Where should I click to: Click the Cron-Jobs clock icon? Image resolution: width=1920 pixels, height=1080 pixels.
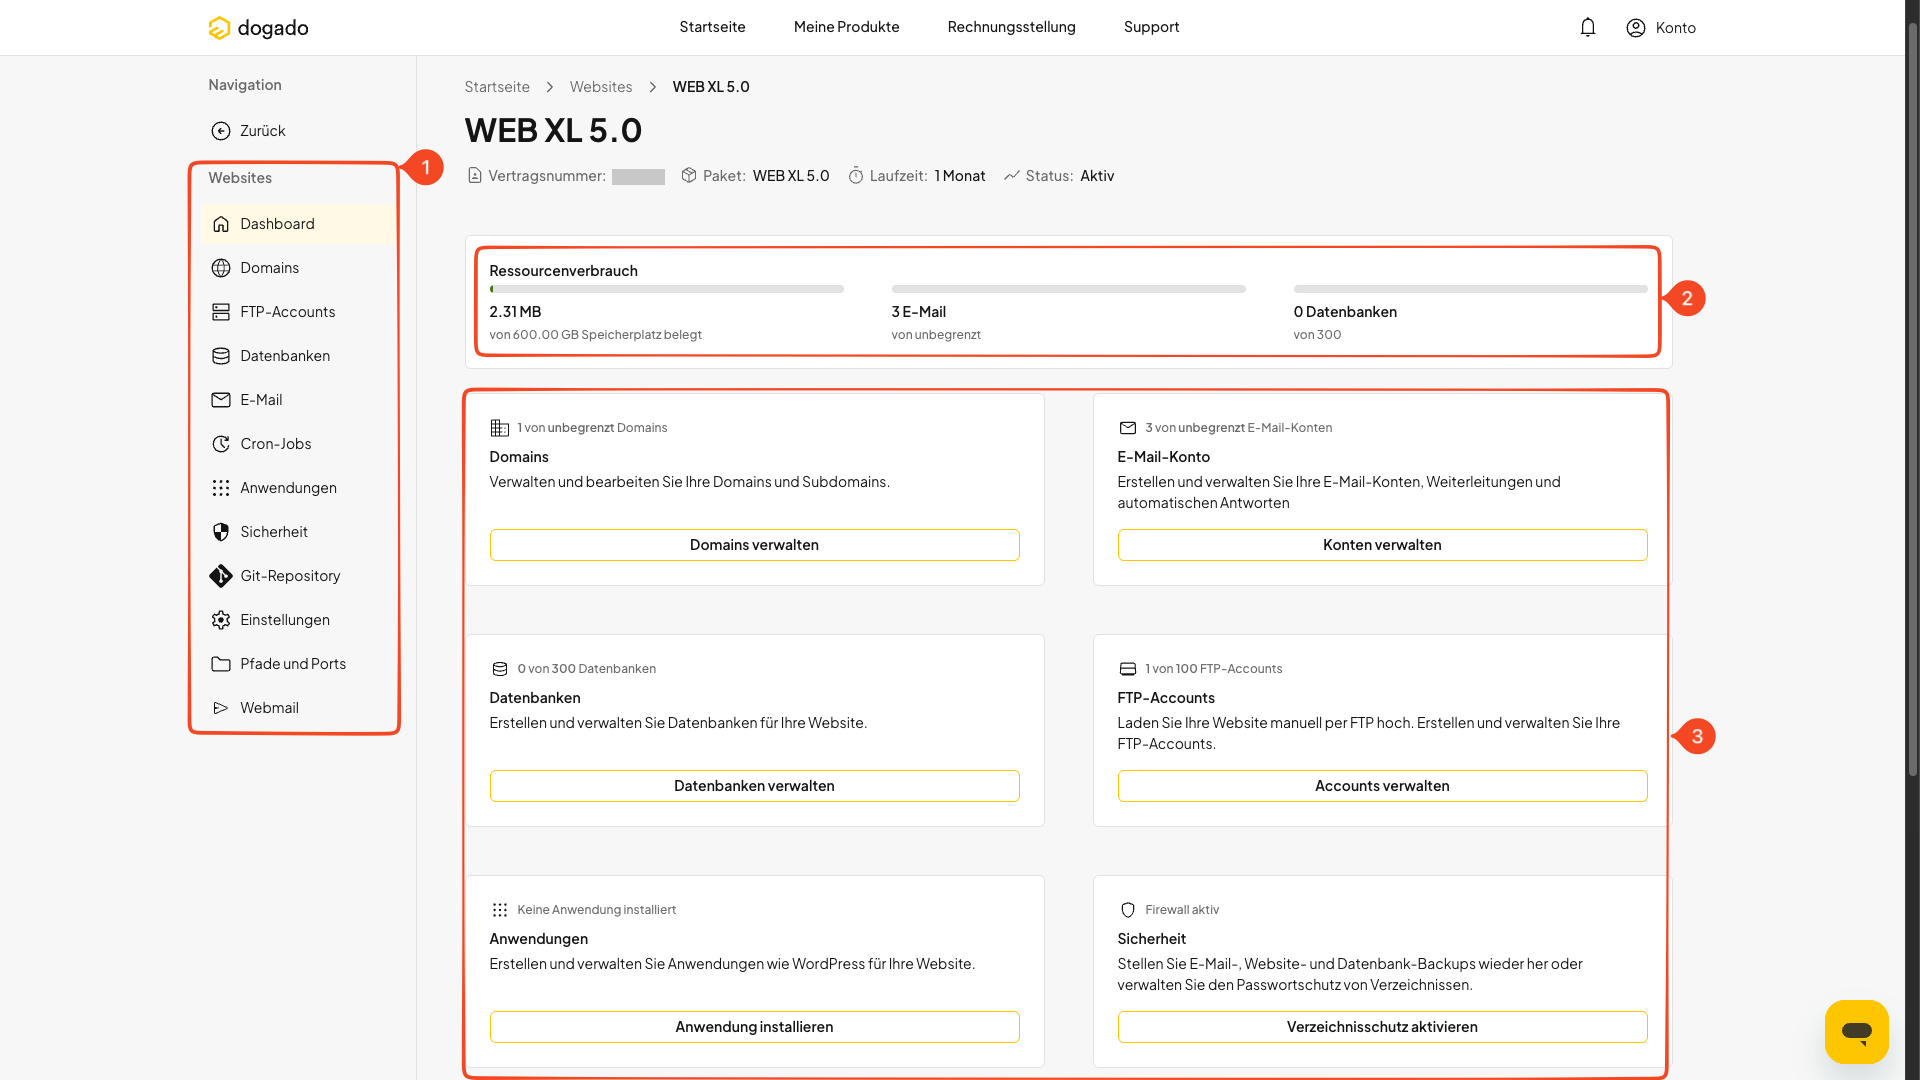point(221,444)
